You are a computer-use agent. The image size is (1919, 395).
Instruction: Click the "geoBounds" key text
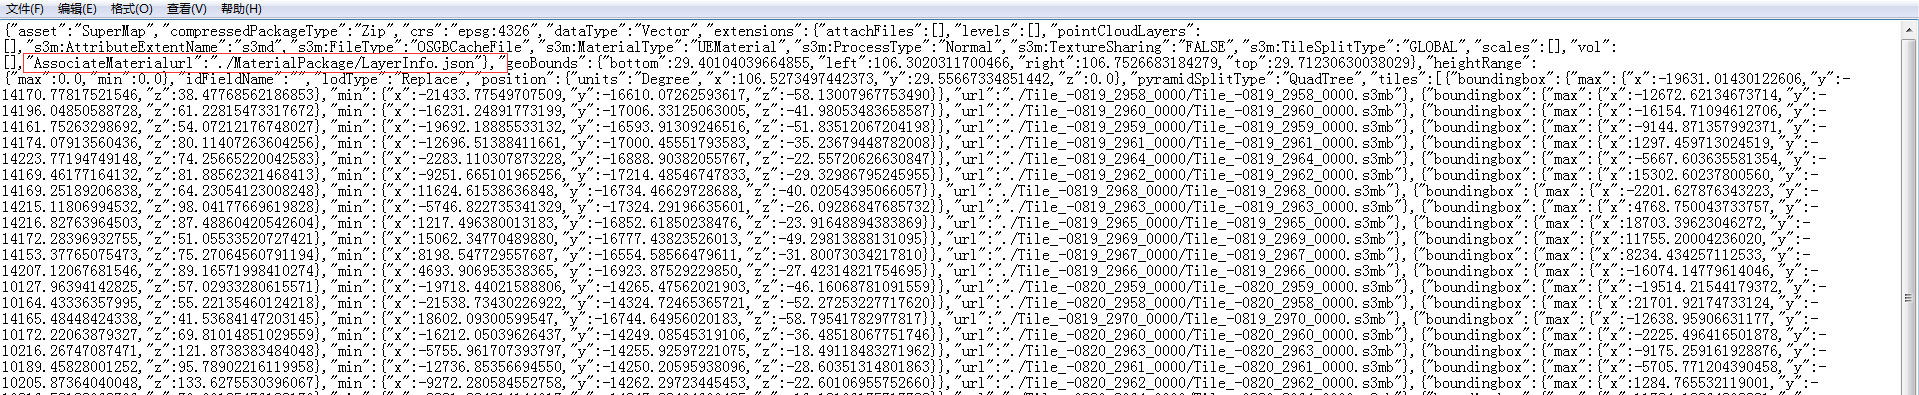[x=542, y=63]
